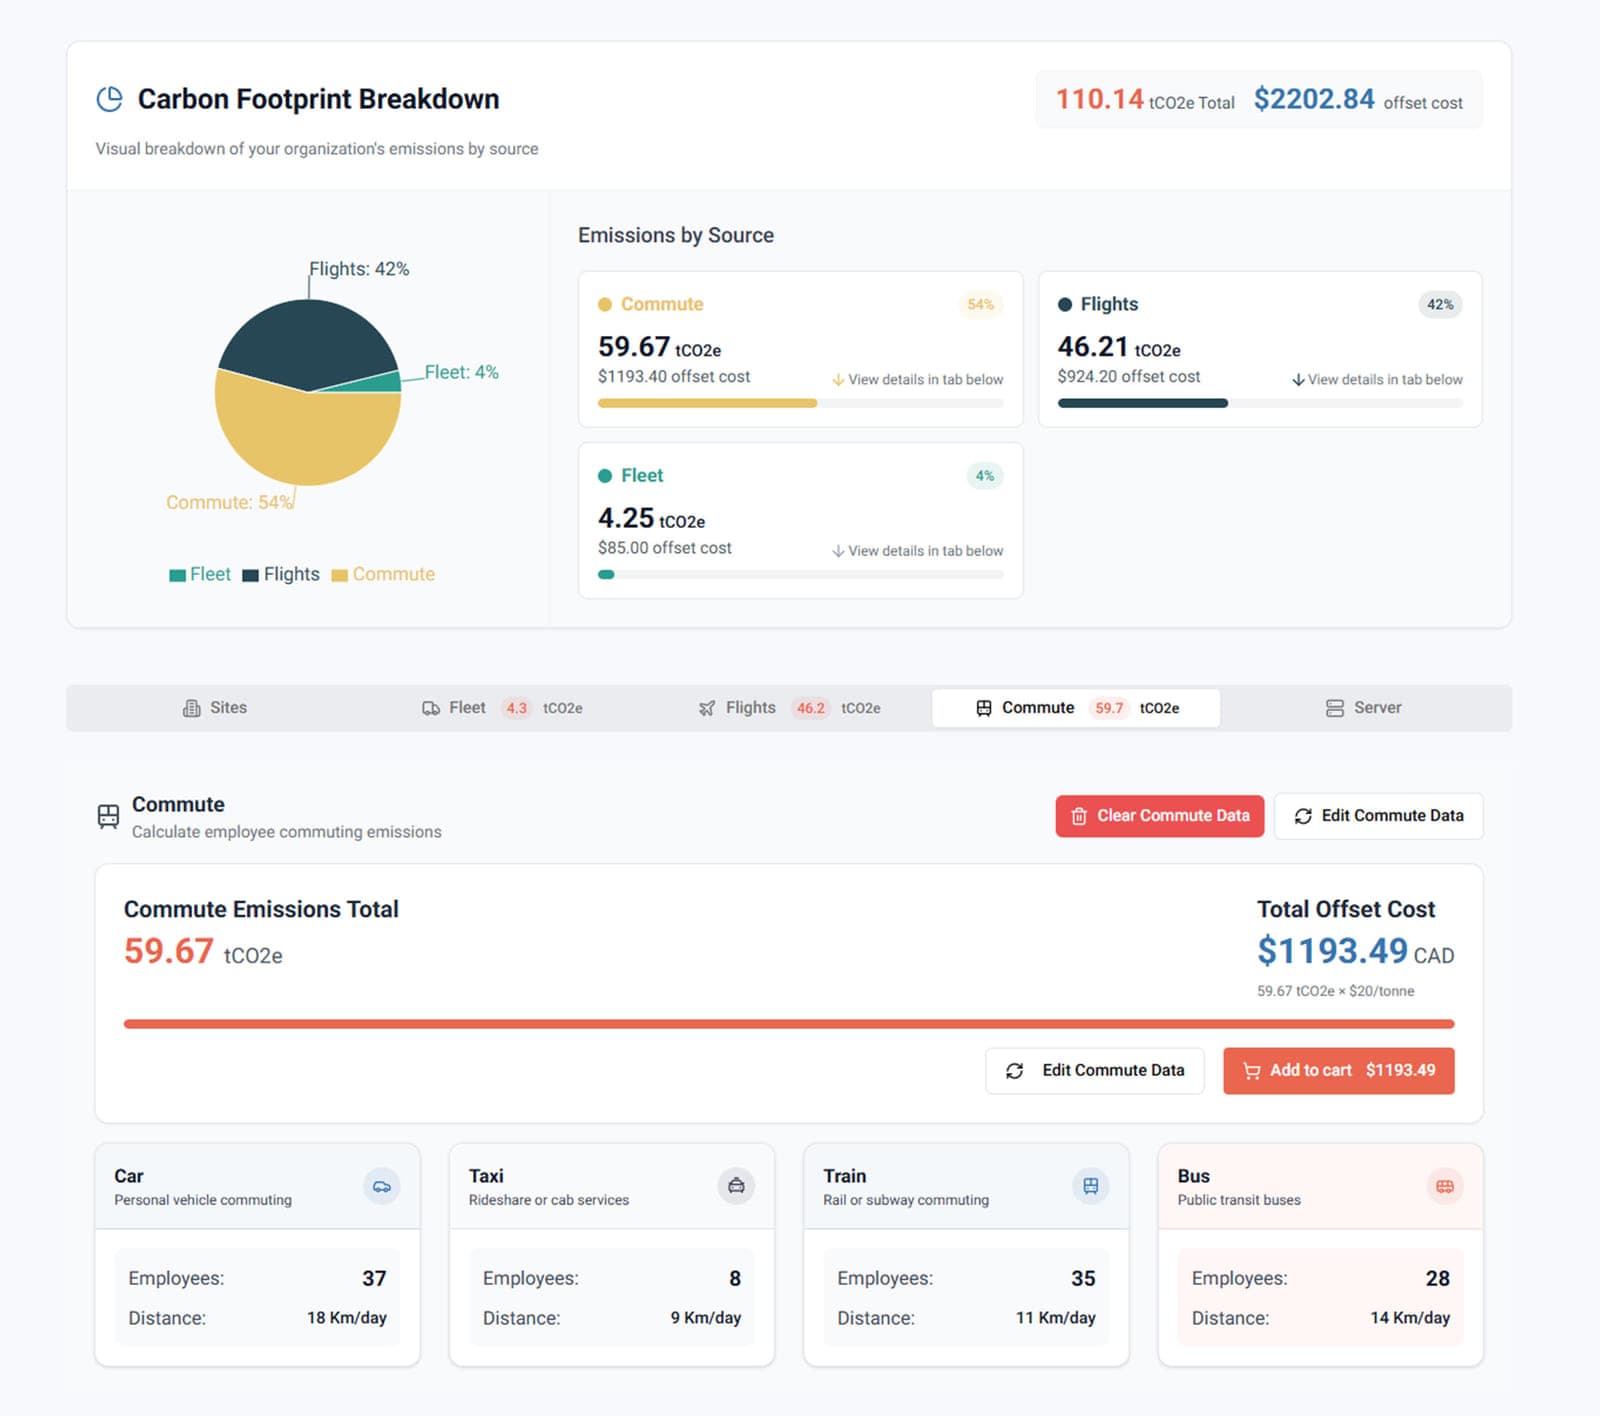
Task: Click the yellow dot beside Commute source card title
Action: (605, 305)
